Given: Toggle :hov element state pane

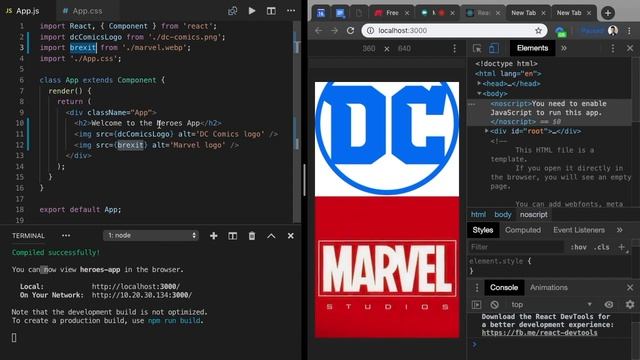Looking at the screenshot, I should (578, 247).
